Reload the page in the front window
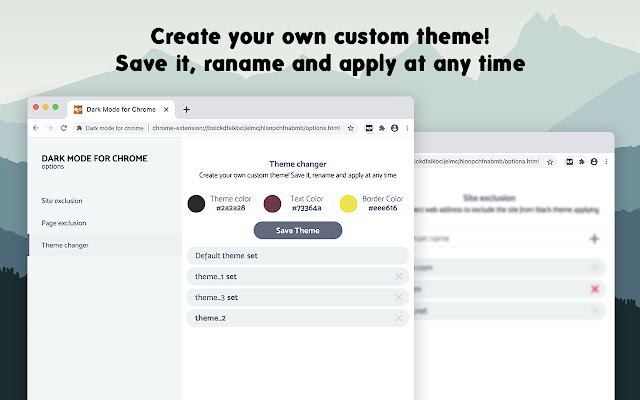Viewport: 640px width, 400px height. point(63,128)
